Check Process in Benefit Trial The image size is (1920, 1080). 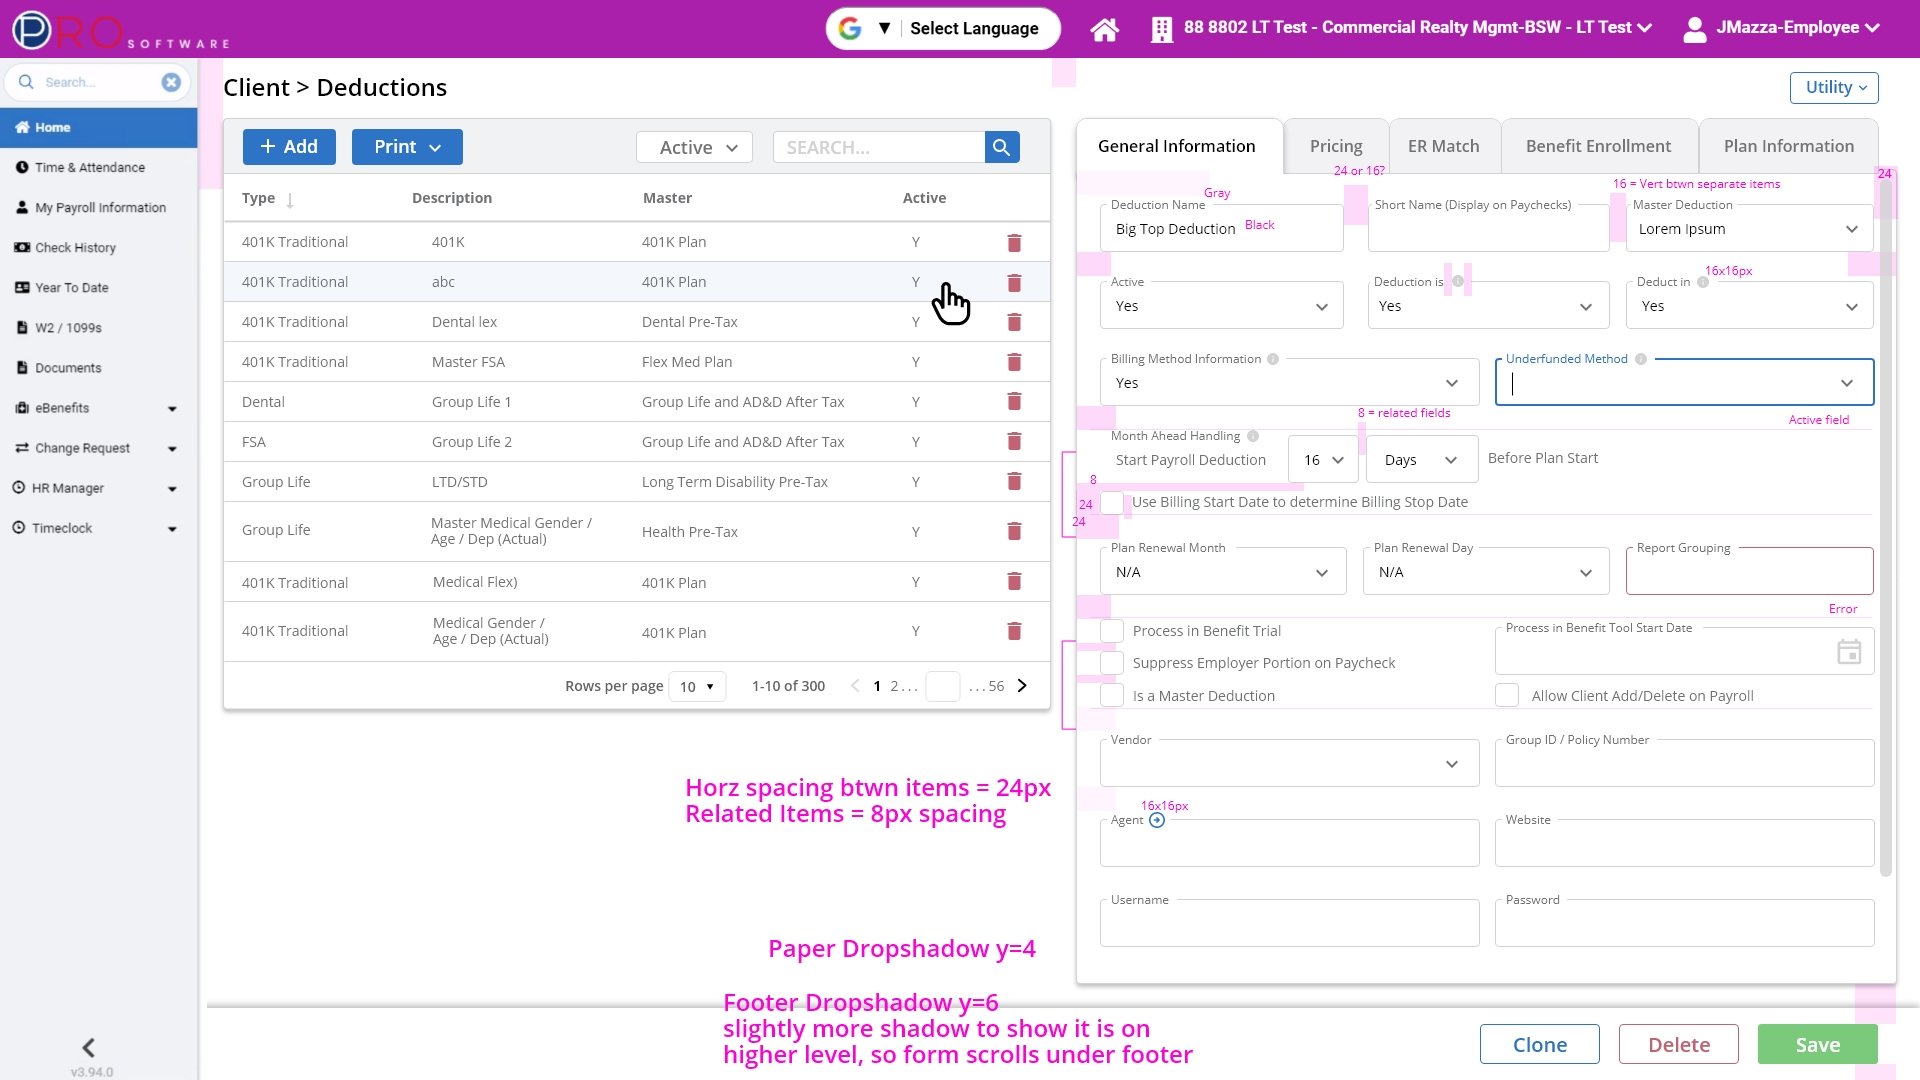point(1112,631)
